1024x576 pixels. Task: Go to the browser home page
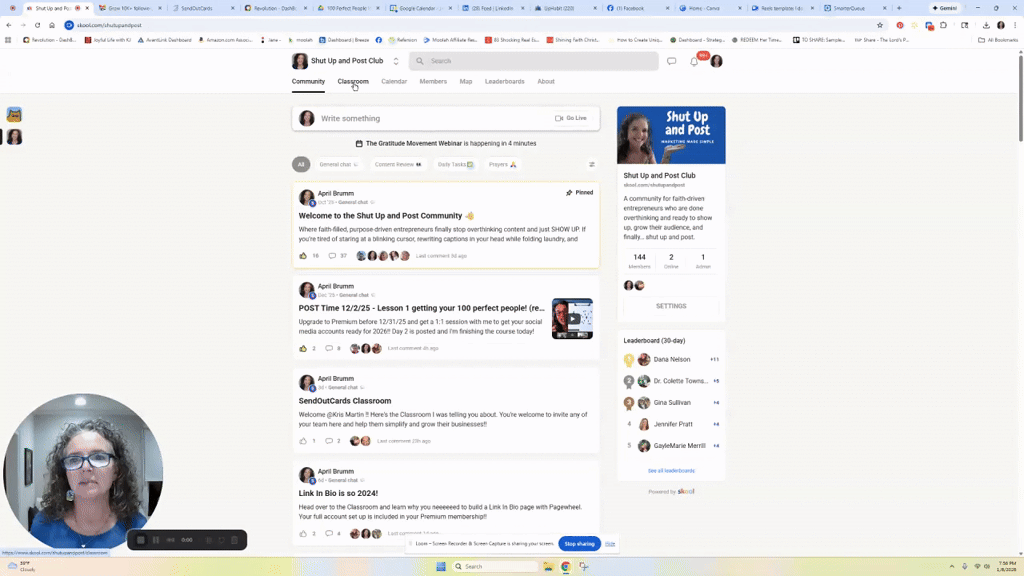52,25
